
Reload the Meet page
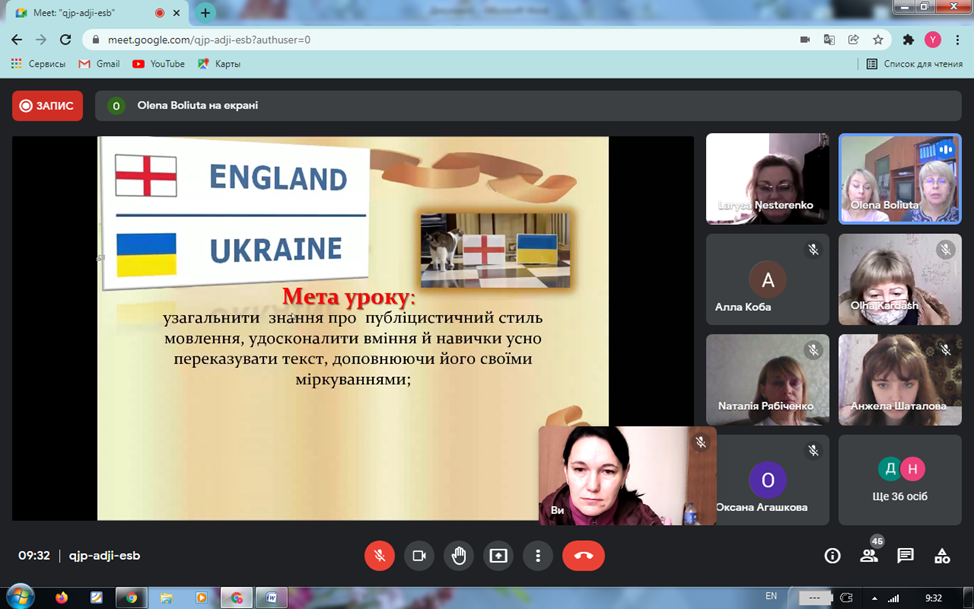[65, 40]
